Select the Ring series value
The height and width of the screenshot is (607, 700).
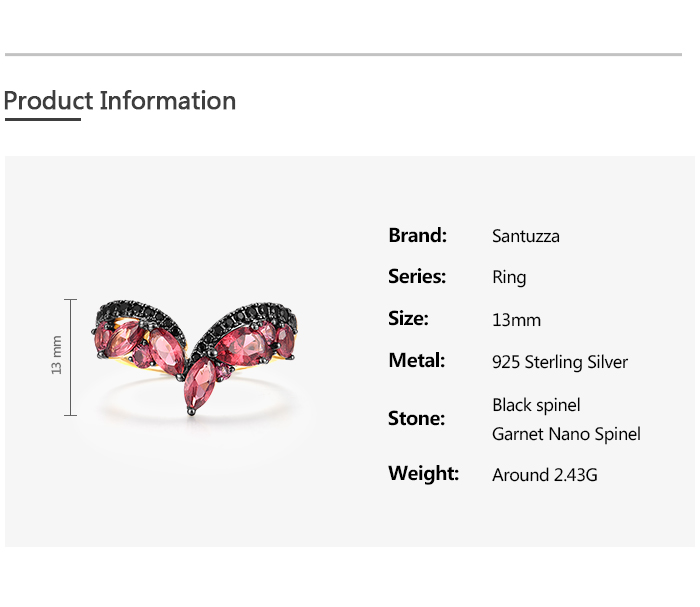pos(509,278)
